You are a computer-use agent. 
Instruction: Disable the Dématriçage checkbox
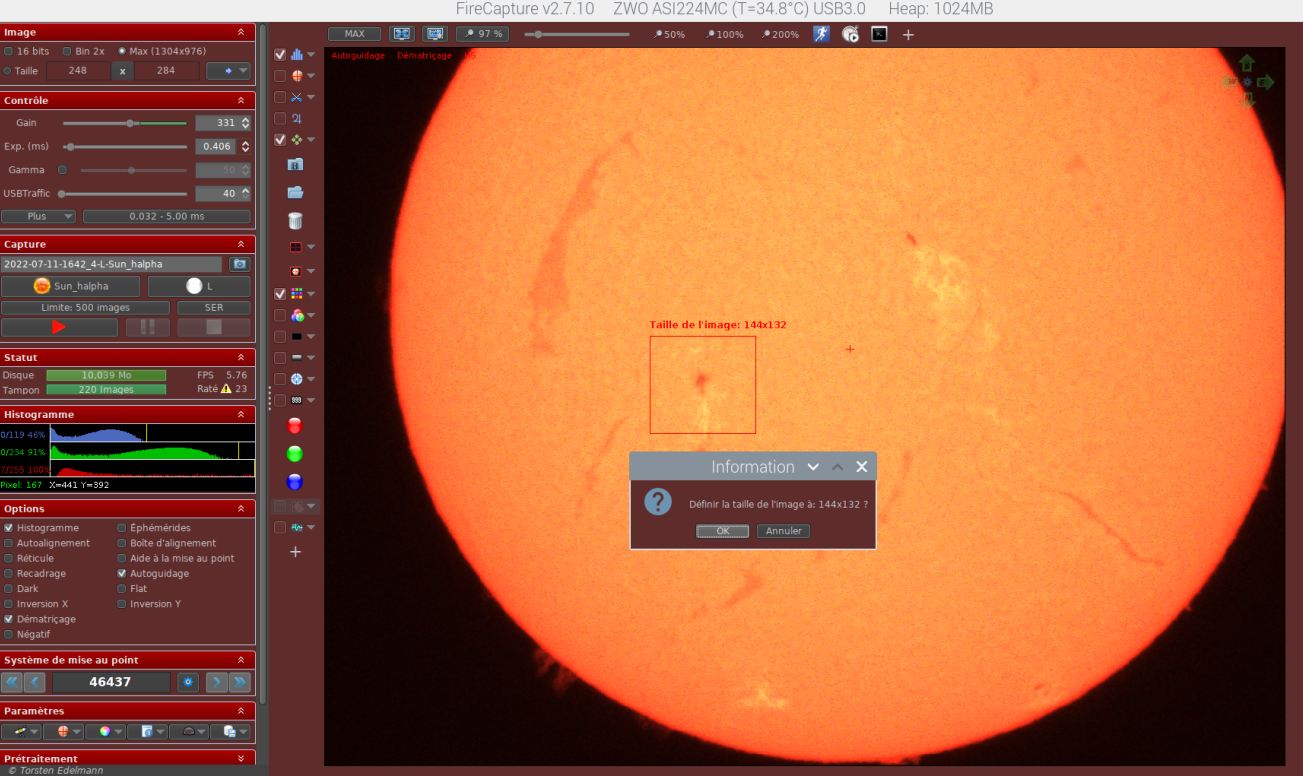[9, 619]
